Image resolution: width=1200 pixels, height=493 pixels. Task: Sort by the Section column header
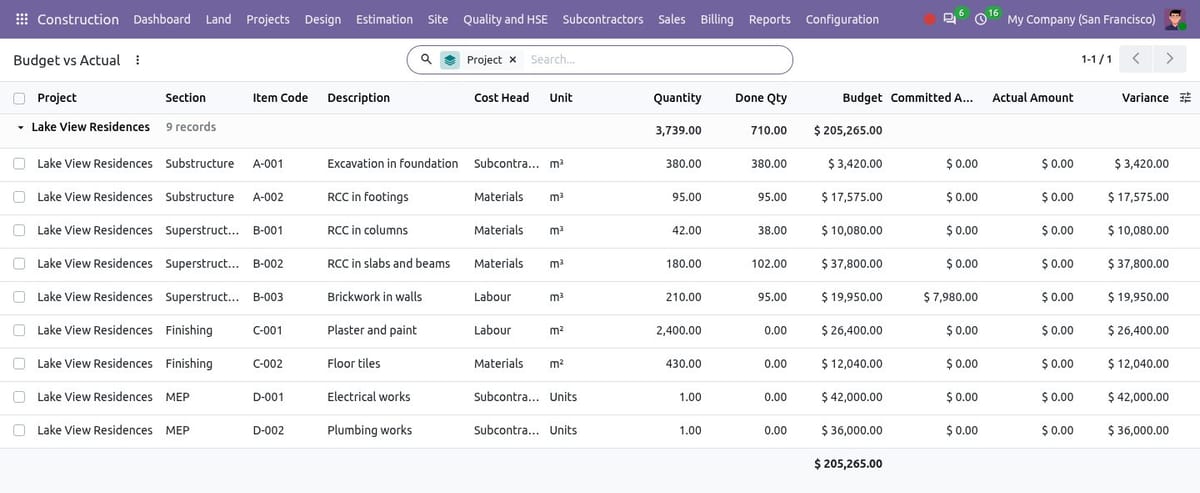click(x=186, y=98)
